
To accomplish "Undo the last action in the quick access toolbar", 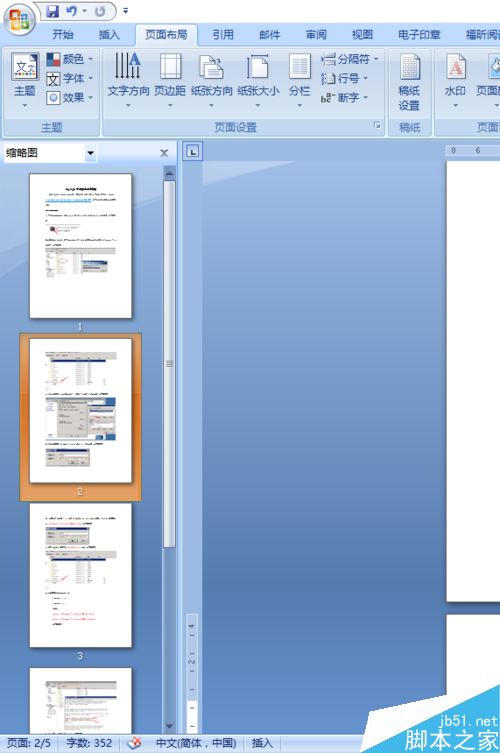I will (72, 11).
